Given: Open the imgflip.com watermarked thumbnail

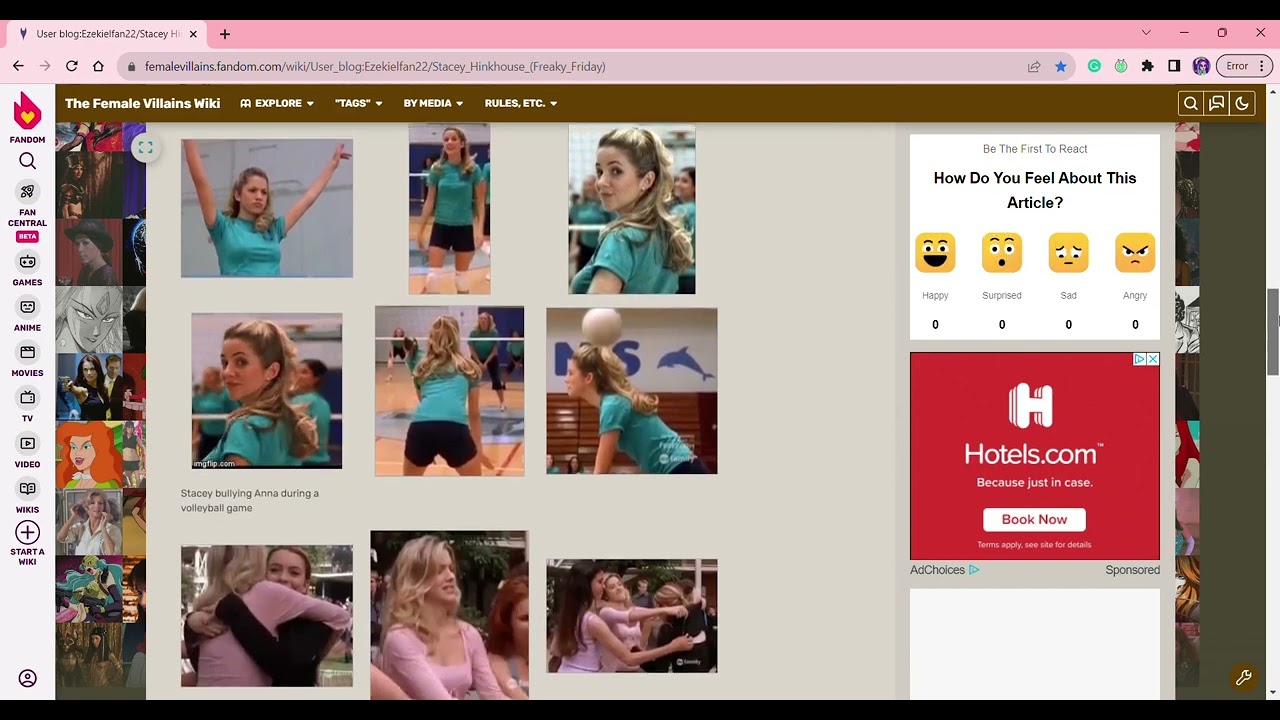Looking at the screenshot, I should pos(266,391).
